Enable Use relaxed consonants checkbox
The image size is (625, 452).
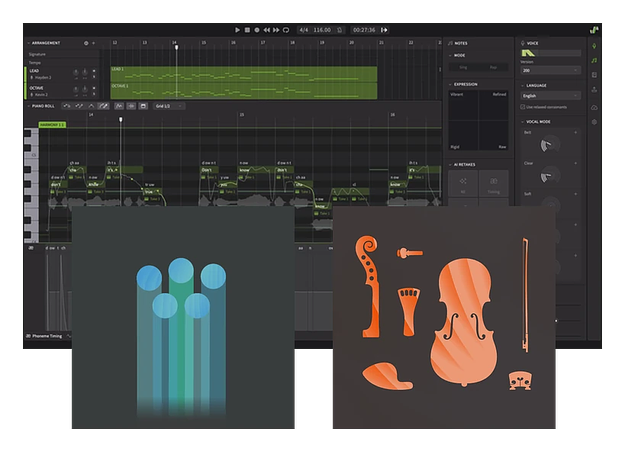(523, 107)
